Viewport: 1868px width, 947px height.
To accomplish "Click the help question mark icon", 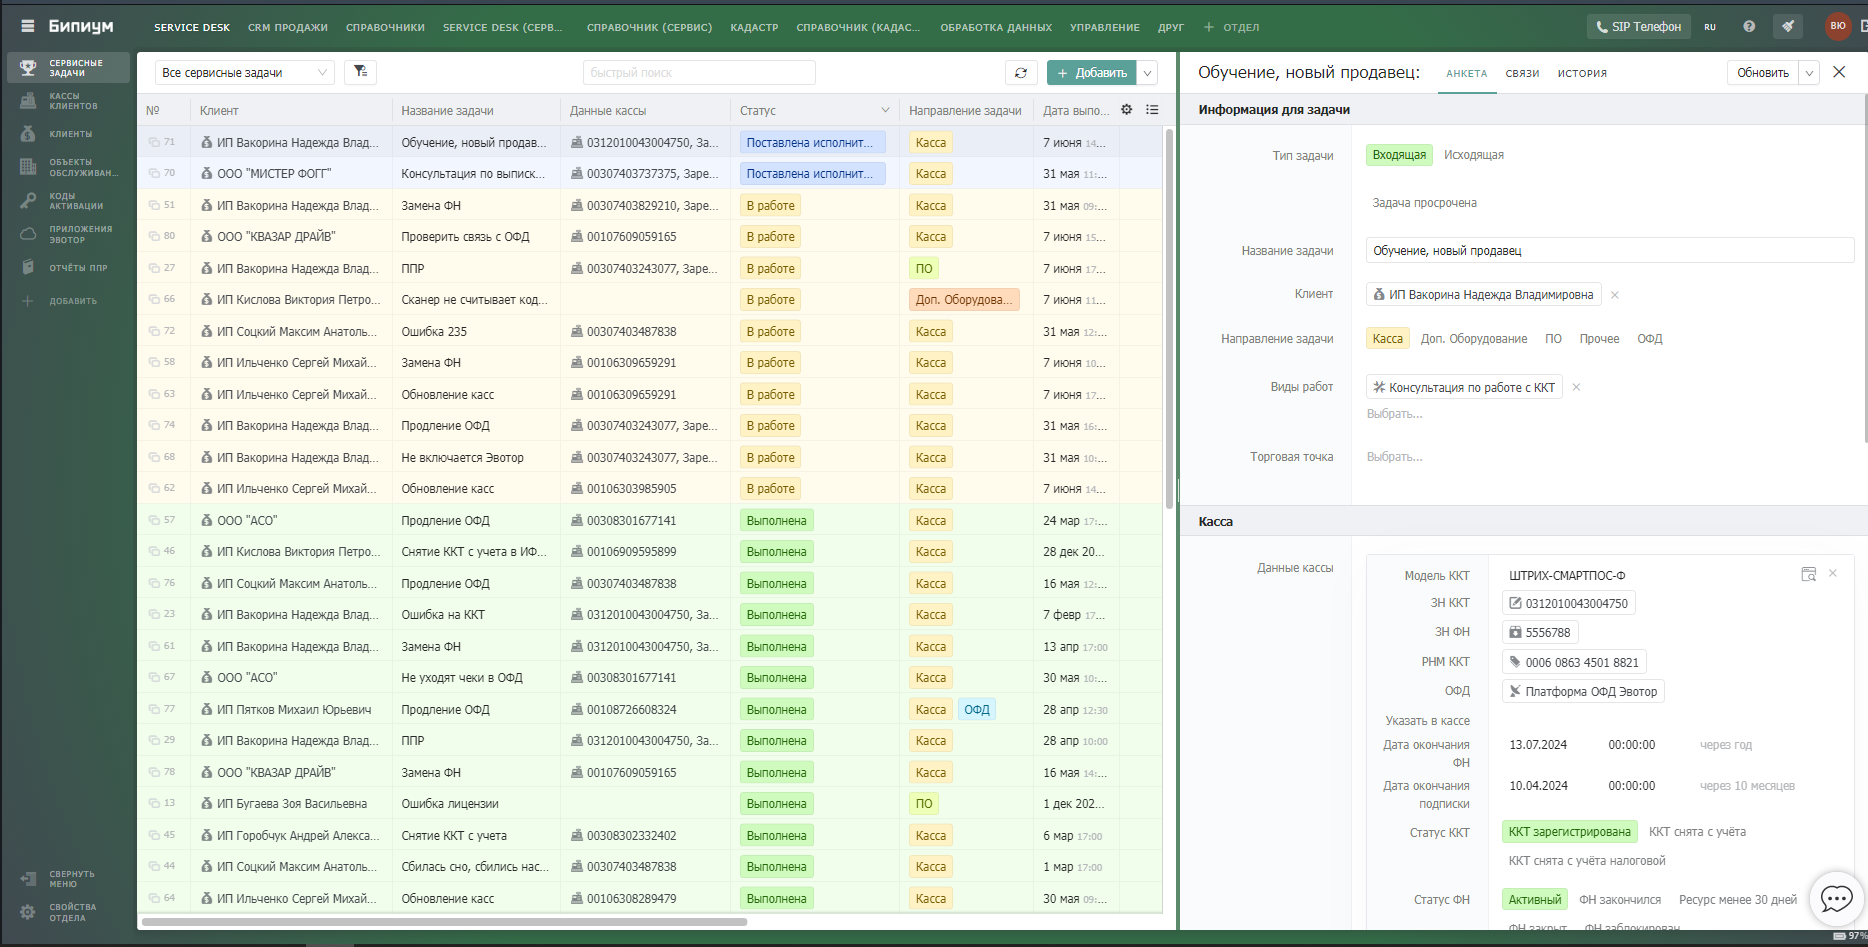I will coord(1749,27).
